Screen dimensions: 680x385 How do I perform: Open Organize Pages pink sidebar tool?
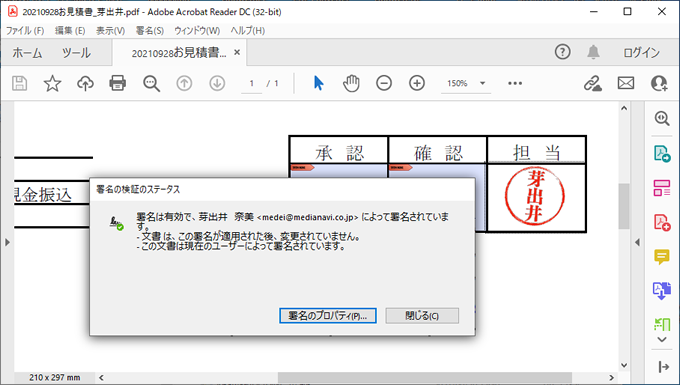(x=662, y=188)
